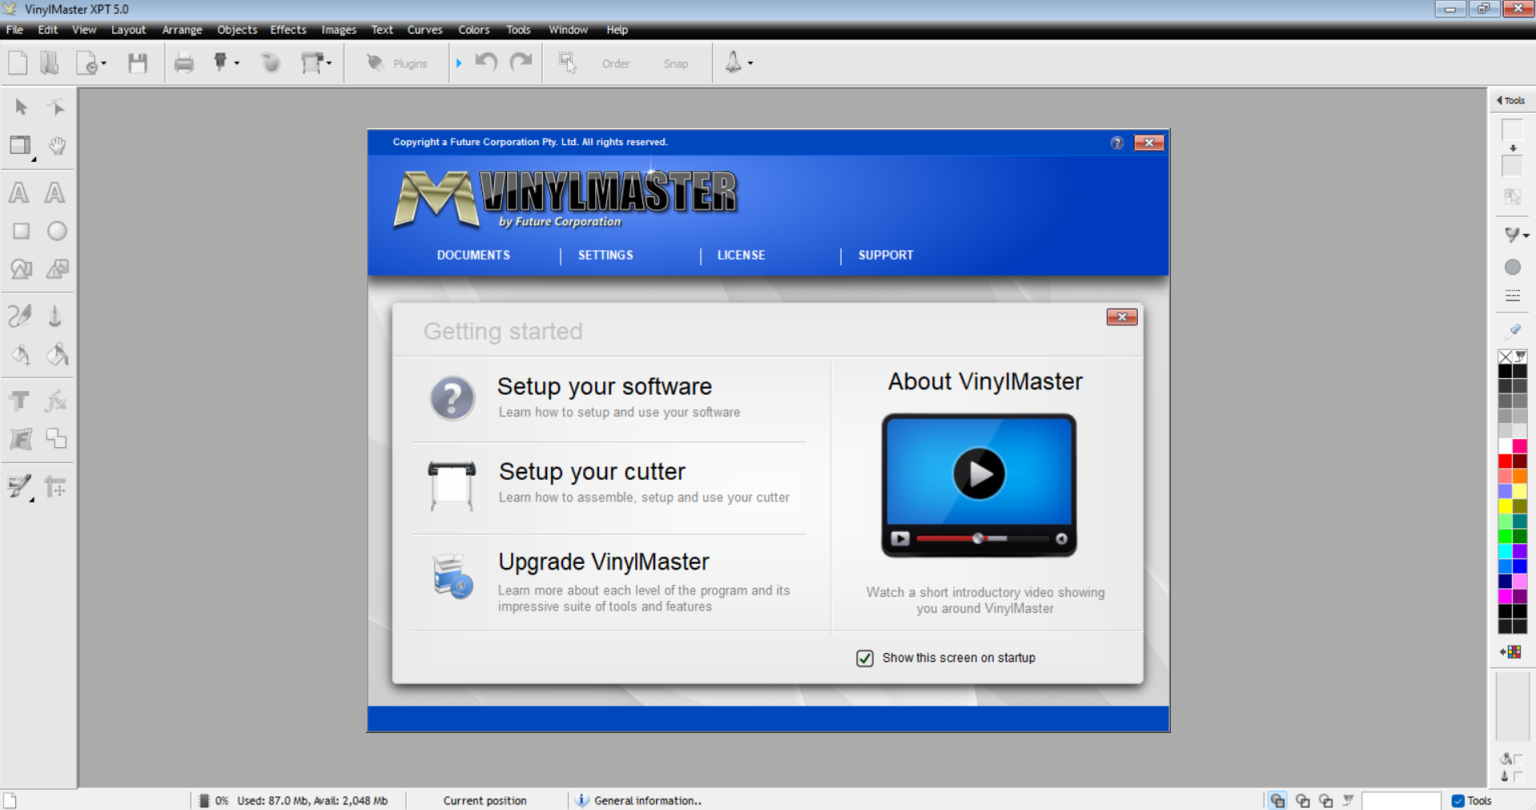Viewport: 1536px width, 810px height.
Task: Toggle 'Show this screen on startup' checkbox
Action: [x=865, y=658]
